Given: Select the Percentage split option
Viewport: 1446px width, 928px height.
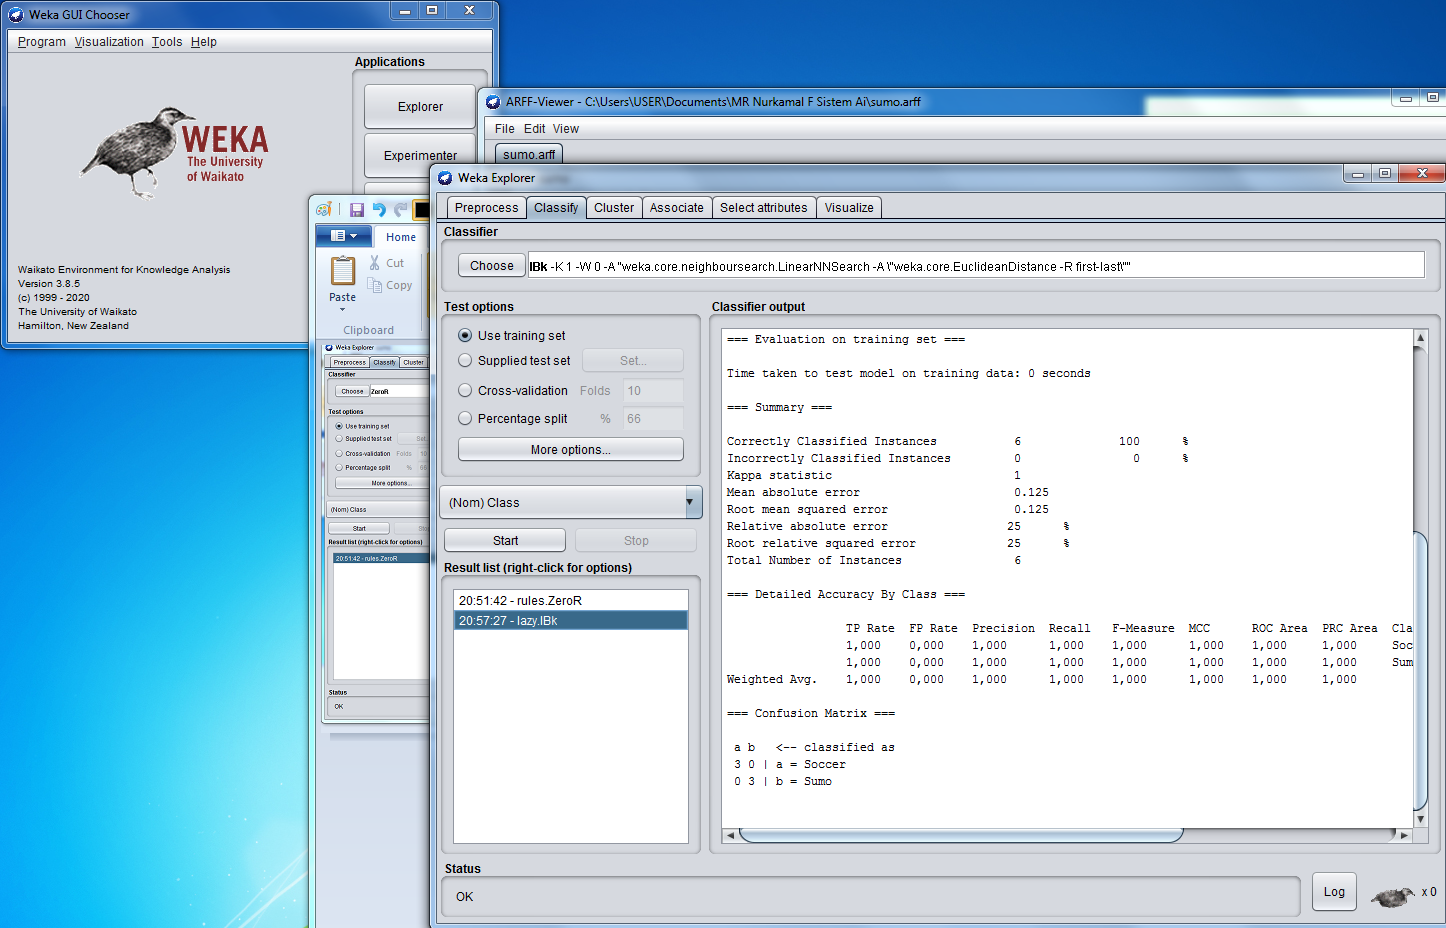Looking at the screenshot, I should pyautogui.click(x=465, y=418).
